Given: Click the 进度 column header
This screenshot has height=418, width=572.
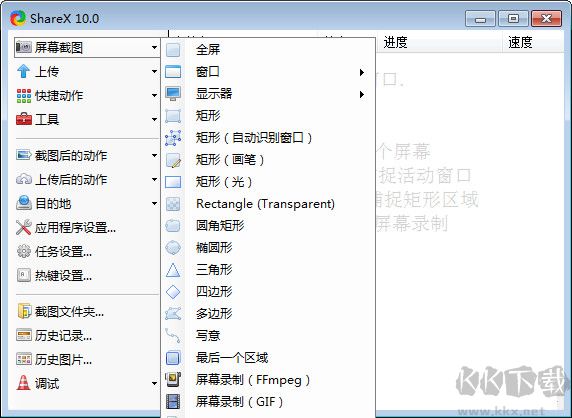Looking at the screenshot, I should pos(439,42).
